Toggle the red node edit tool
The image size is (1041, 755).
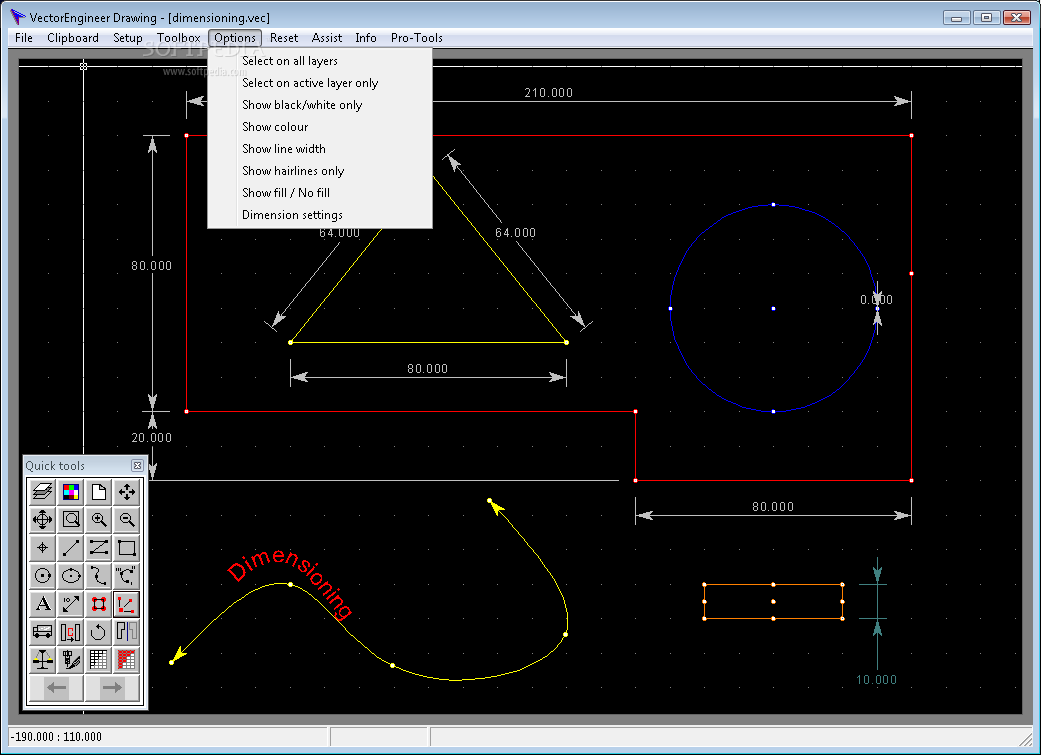(126, 604)
